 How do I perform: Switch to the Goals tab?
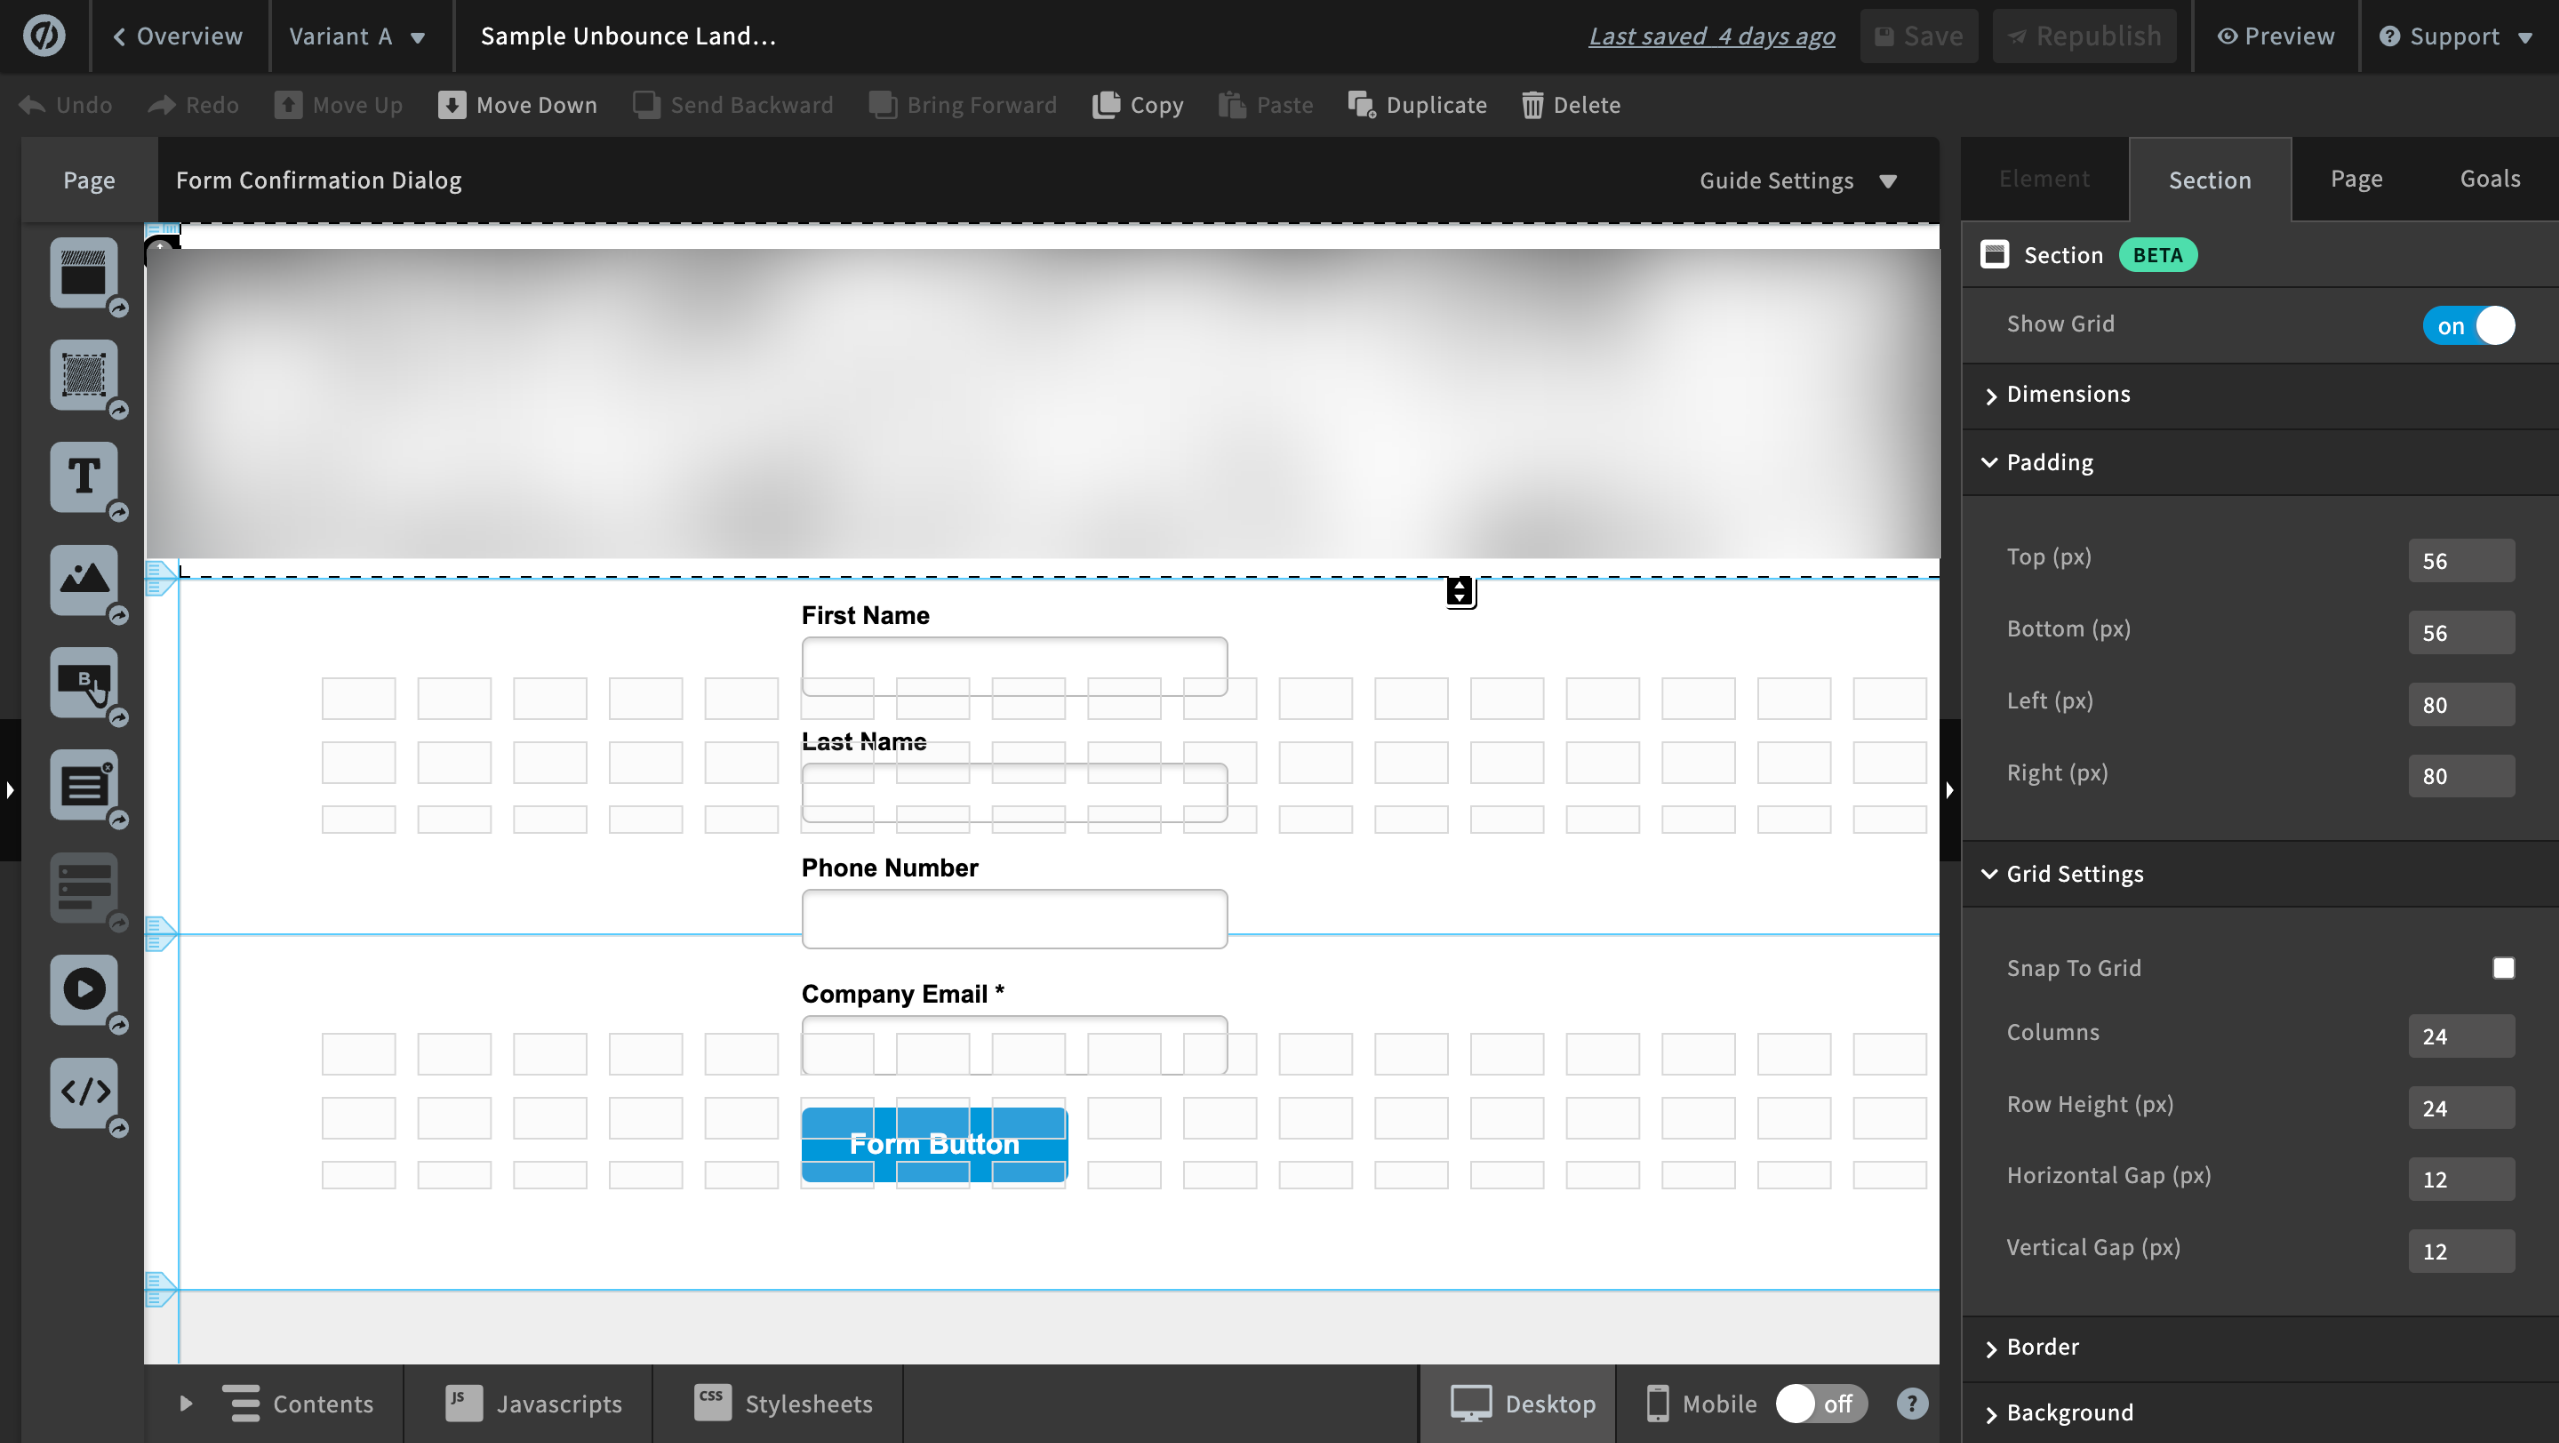pyautogui.click(x=2489, y=179)
